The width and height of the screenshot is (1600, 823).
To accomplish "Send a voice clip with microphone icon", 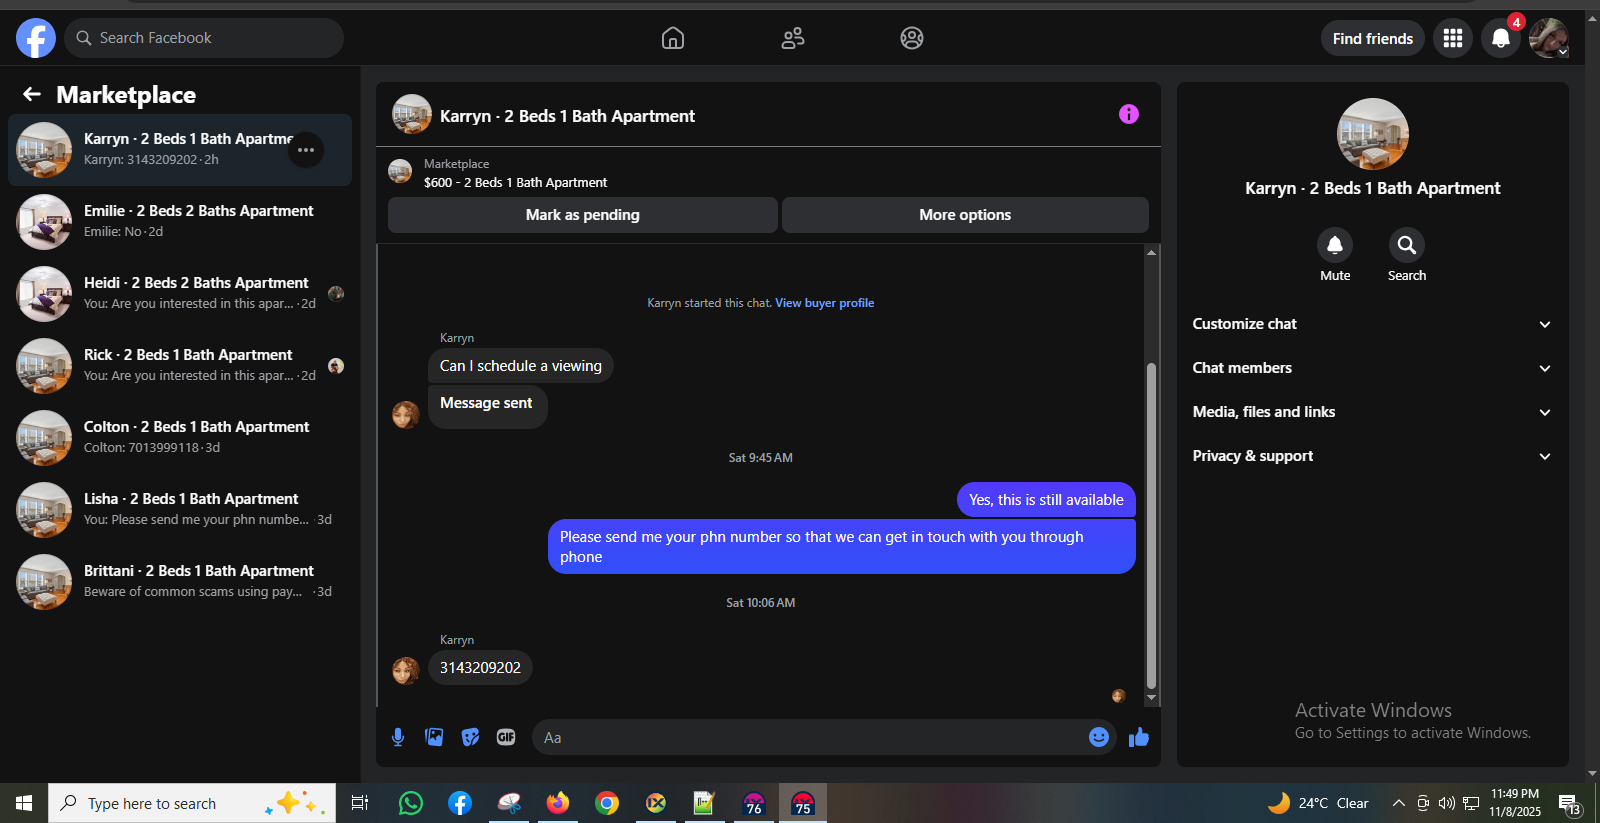I will pyautogui.click(x=398, y=737).
